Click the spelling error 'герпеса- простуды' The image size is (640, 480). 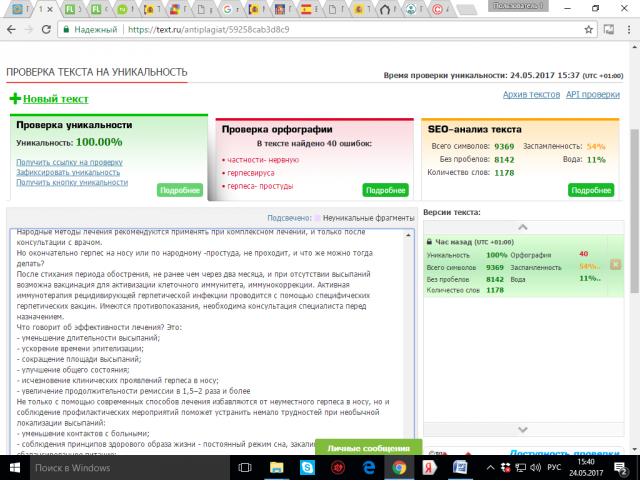(260, 186)
